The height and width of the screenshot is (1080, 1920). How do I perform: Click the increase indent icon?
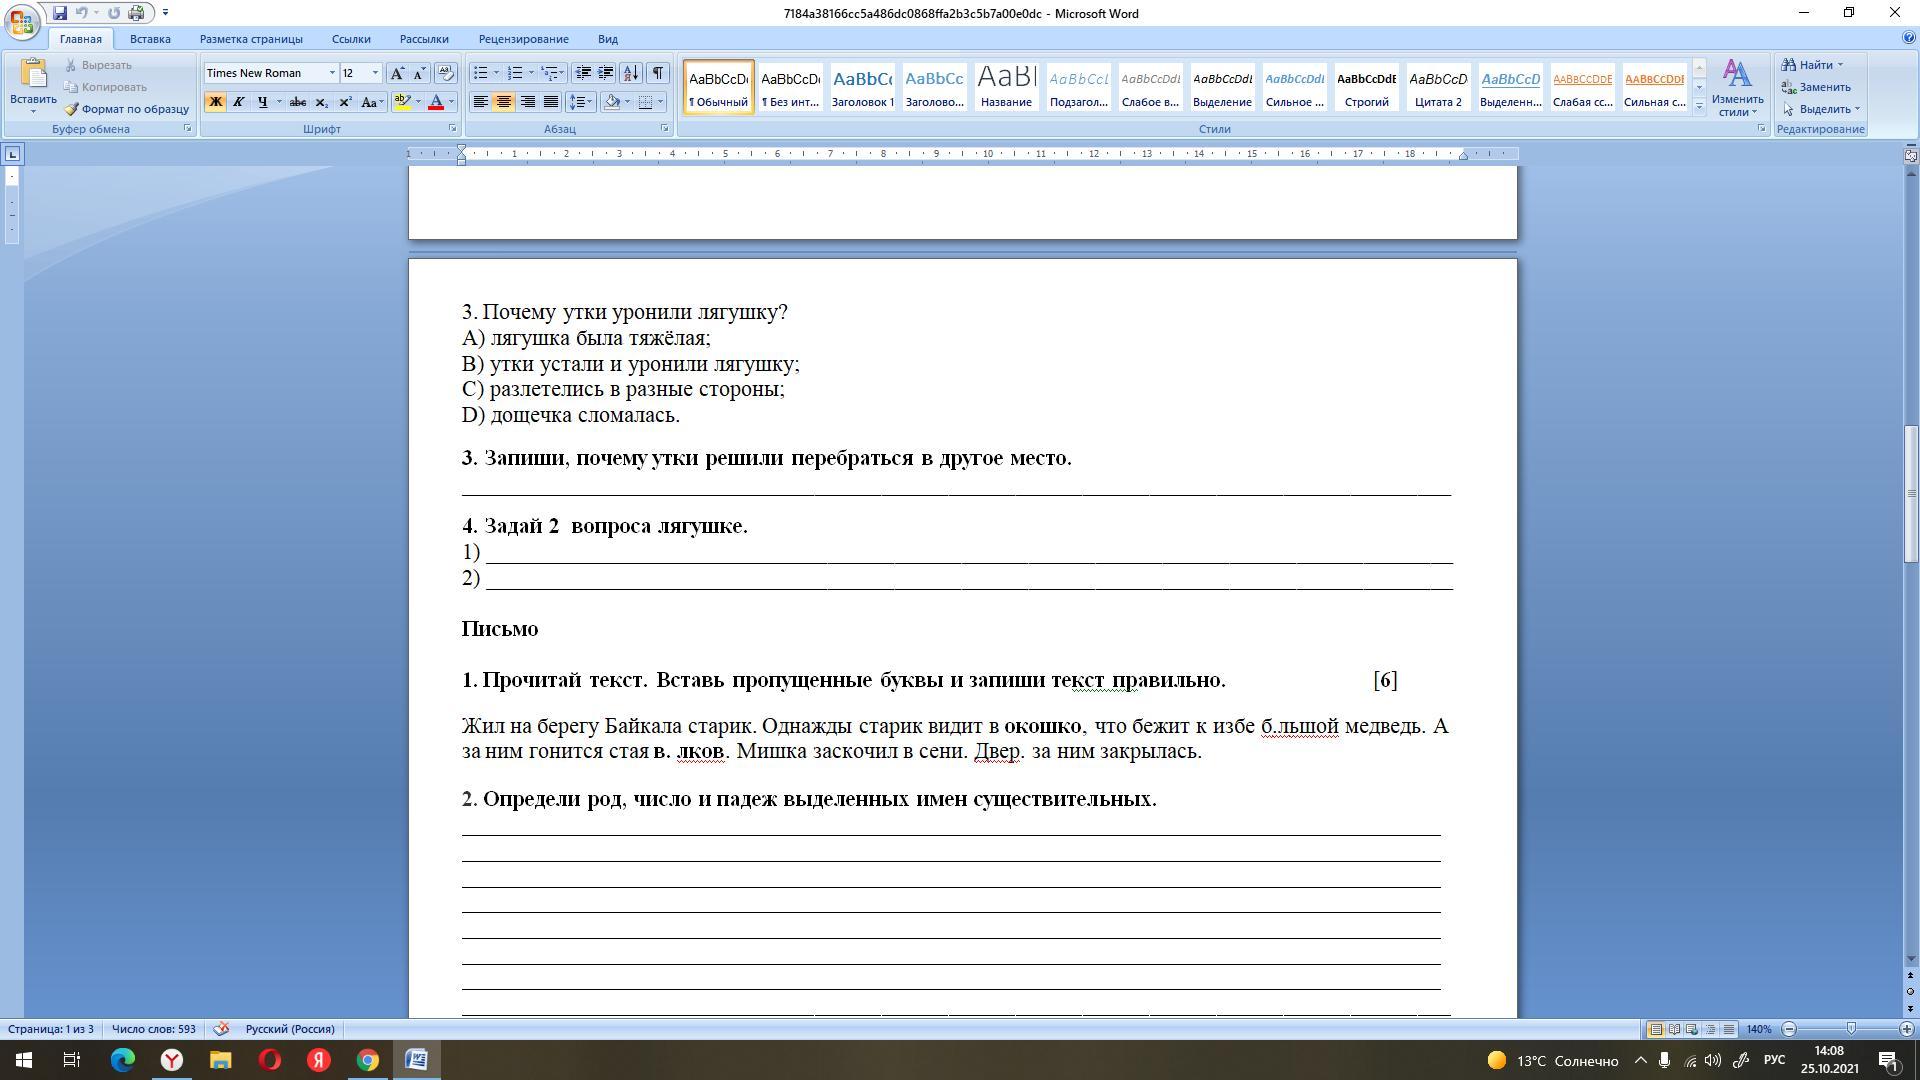pos(606,73)
